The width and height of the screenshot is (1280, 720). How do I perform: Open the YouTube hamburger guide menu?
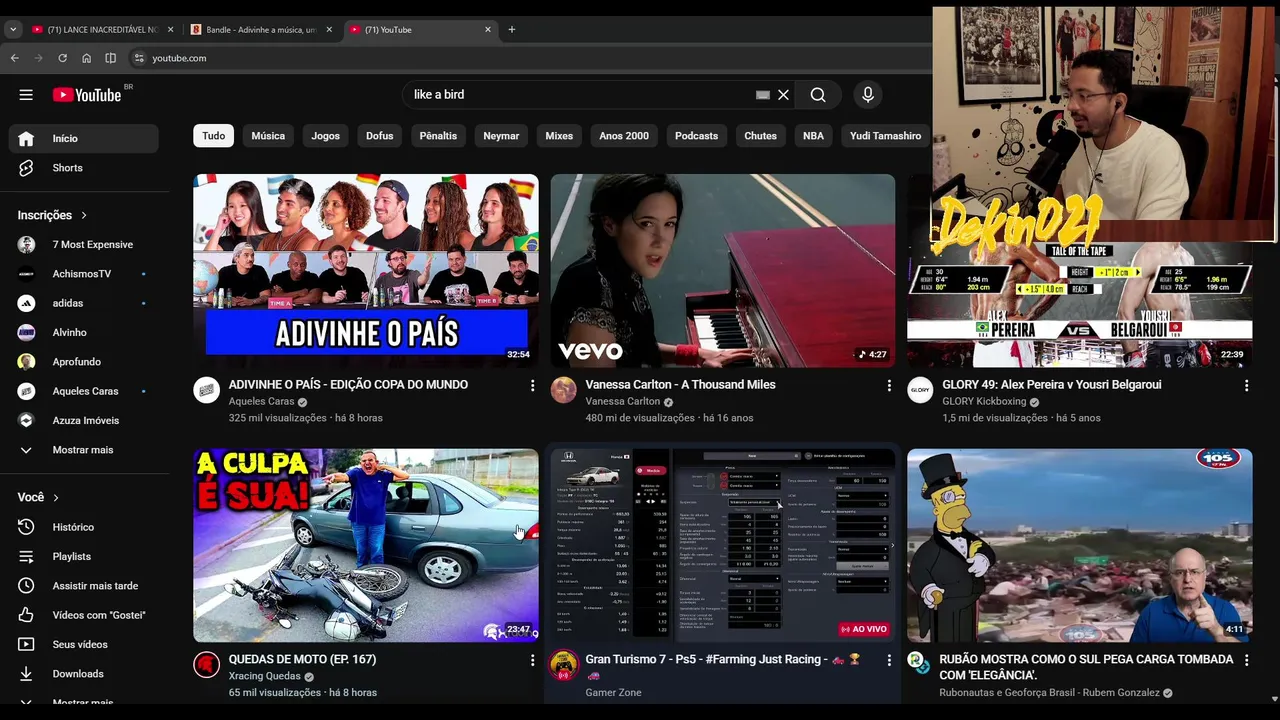tap(26, 95)
